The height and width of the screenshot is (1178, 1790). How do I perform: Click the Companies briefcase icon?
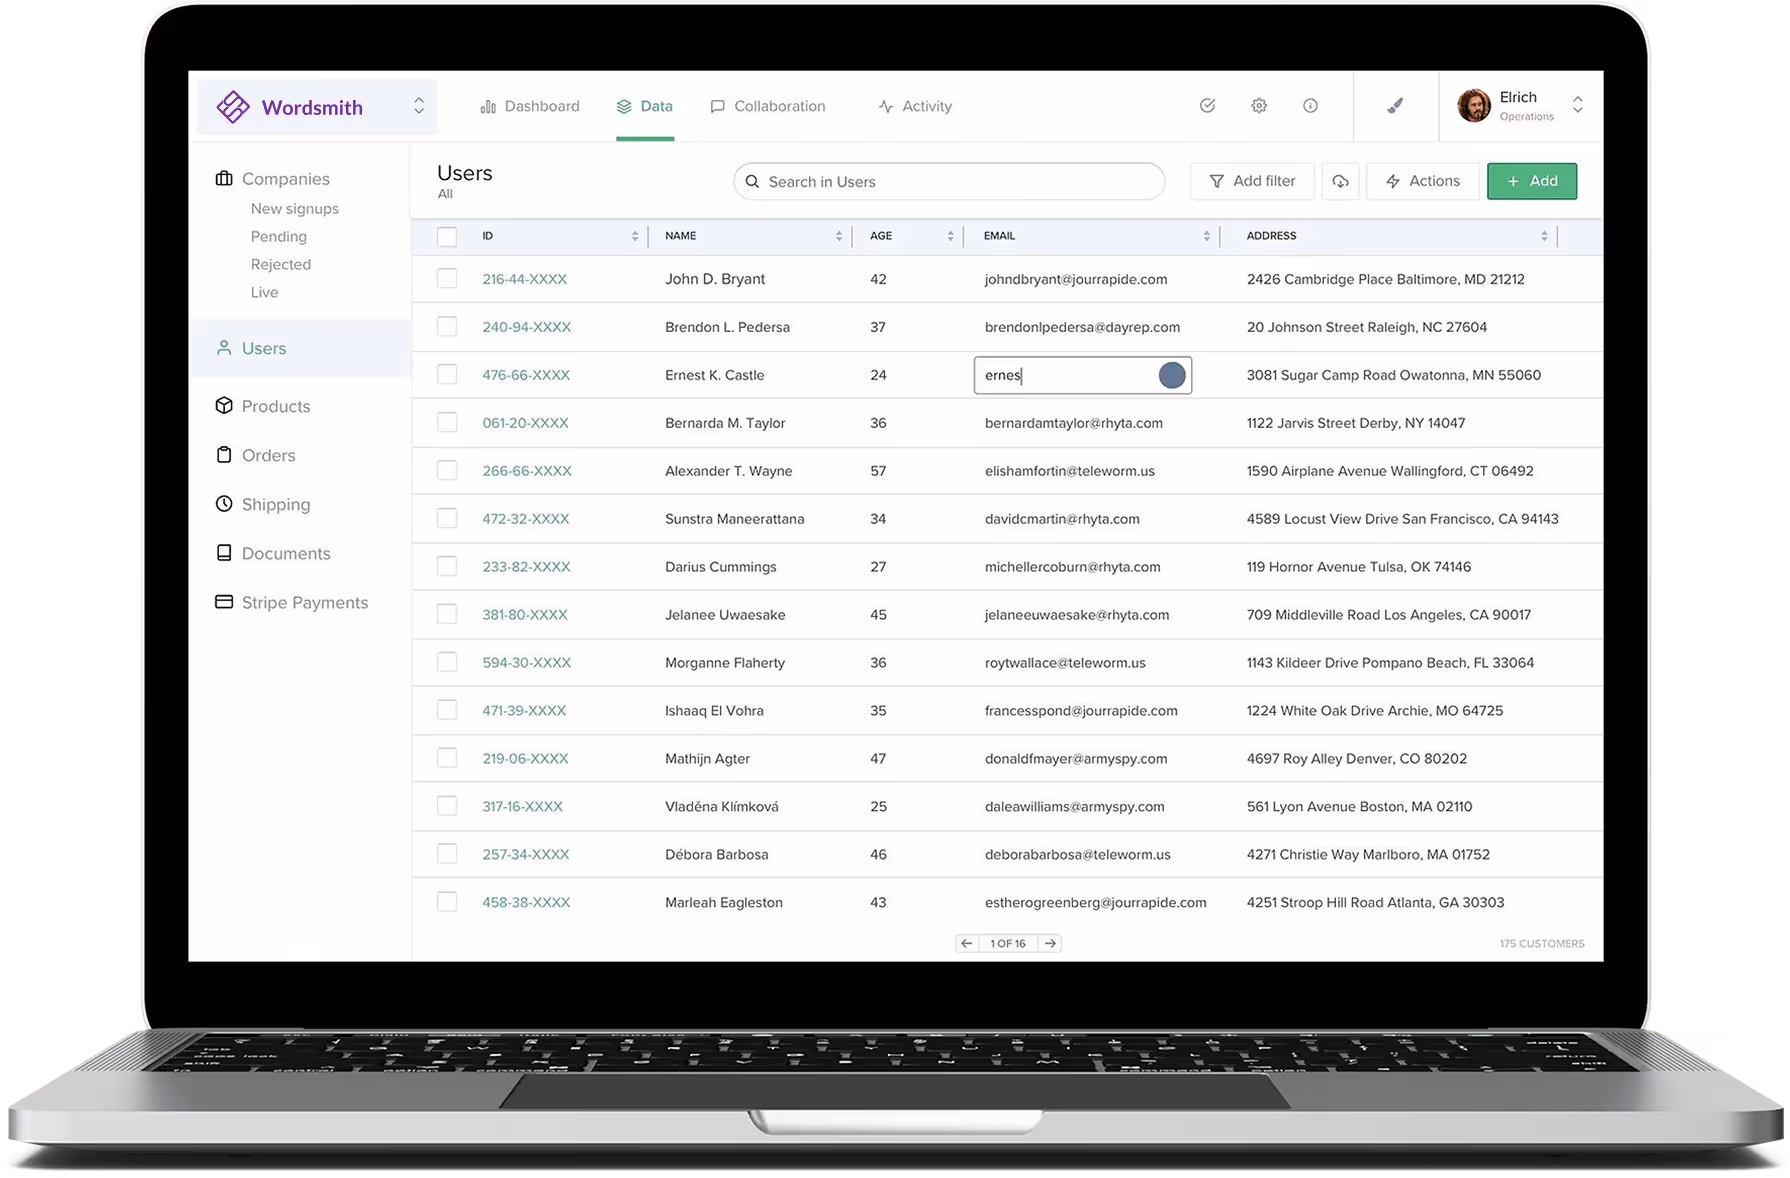[224, 178]
